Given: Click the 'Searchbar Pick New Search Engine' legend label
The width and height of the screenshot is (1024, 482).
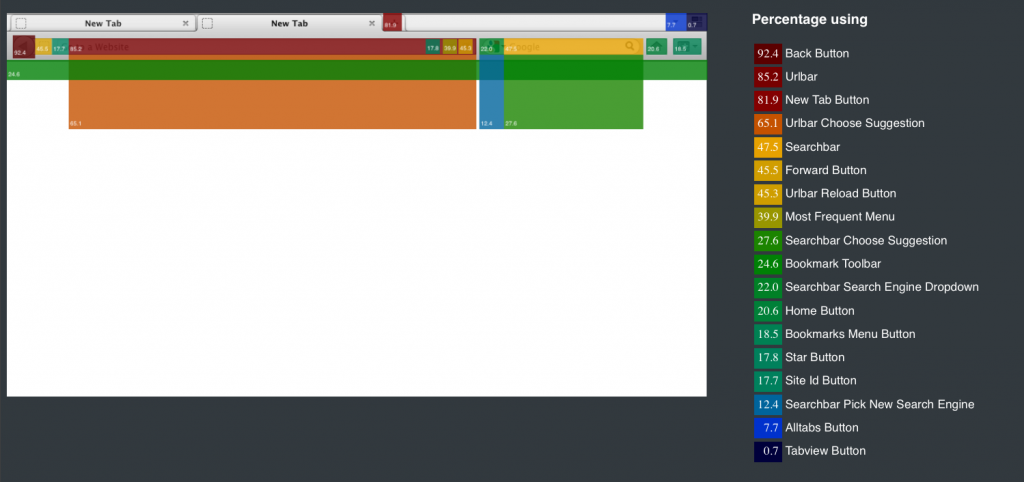Looking at the screenshot, I should (880, 404).
